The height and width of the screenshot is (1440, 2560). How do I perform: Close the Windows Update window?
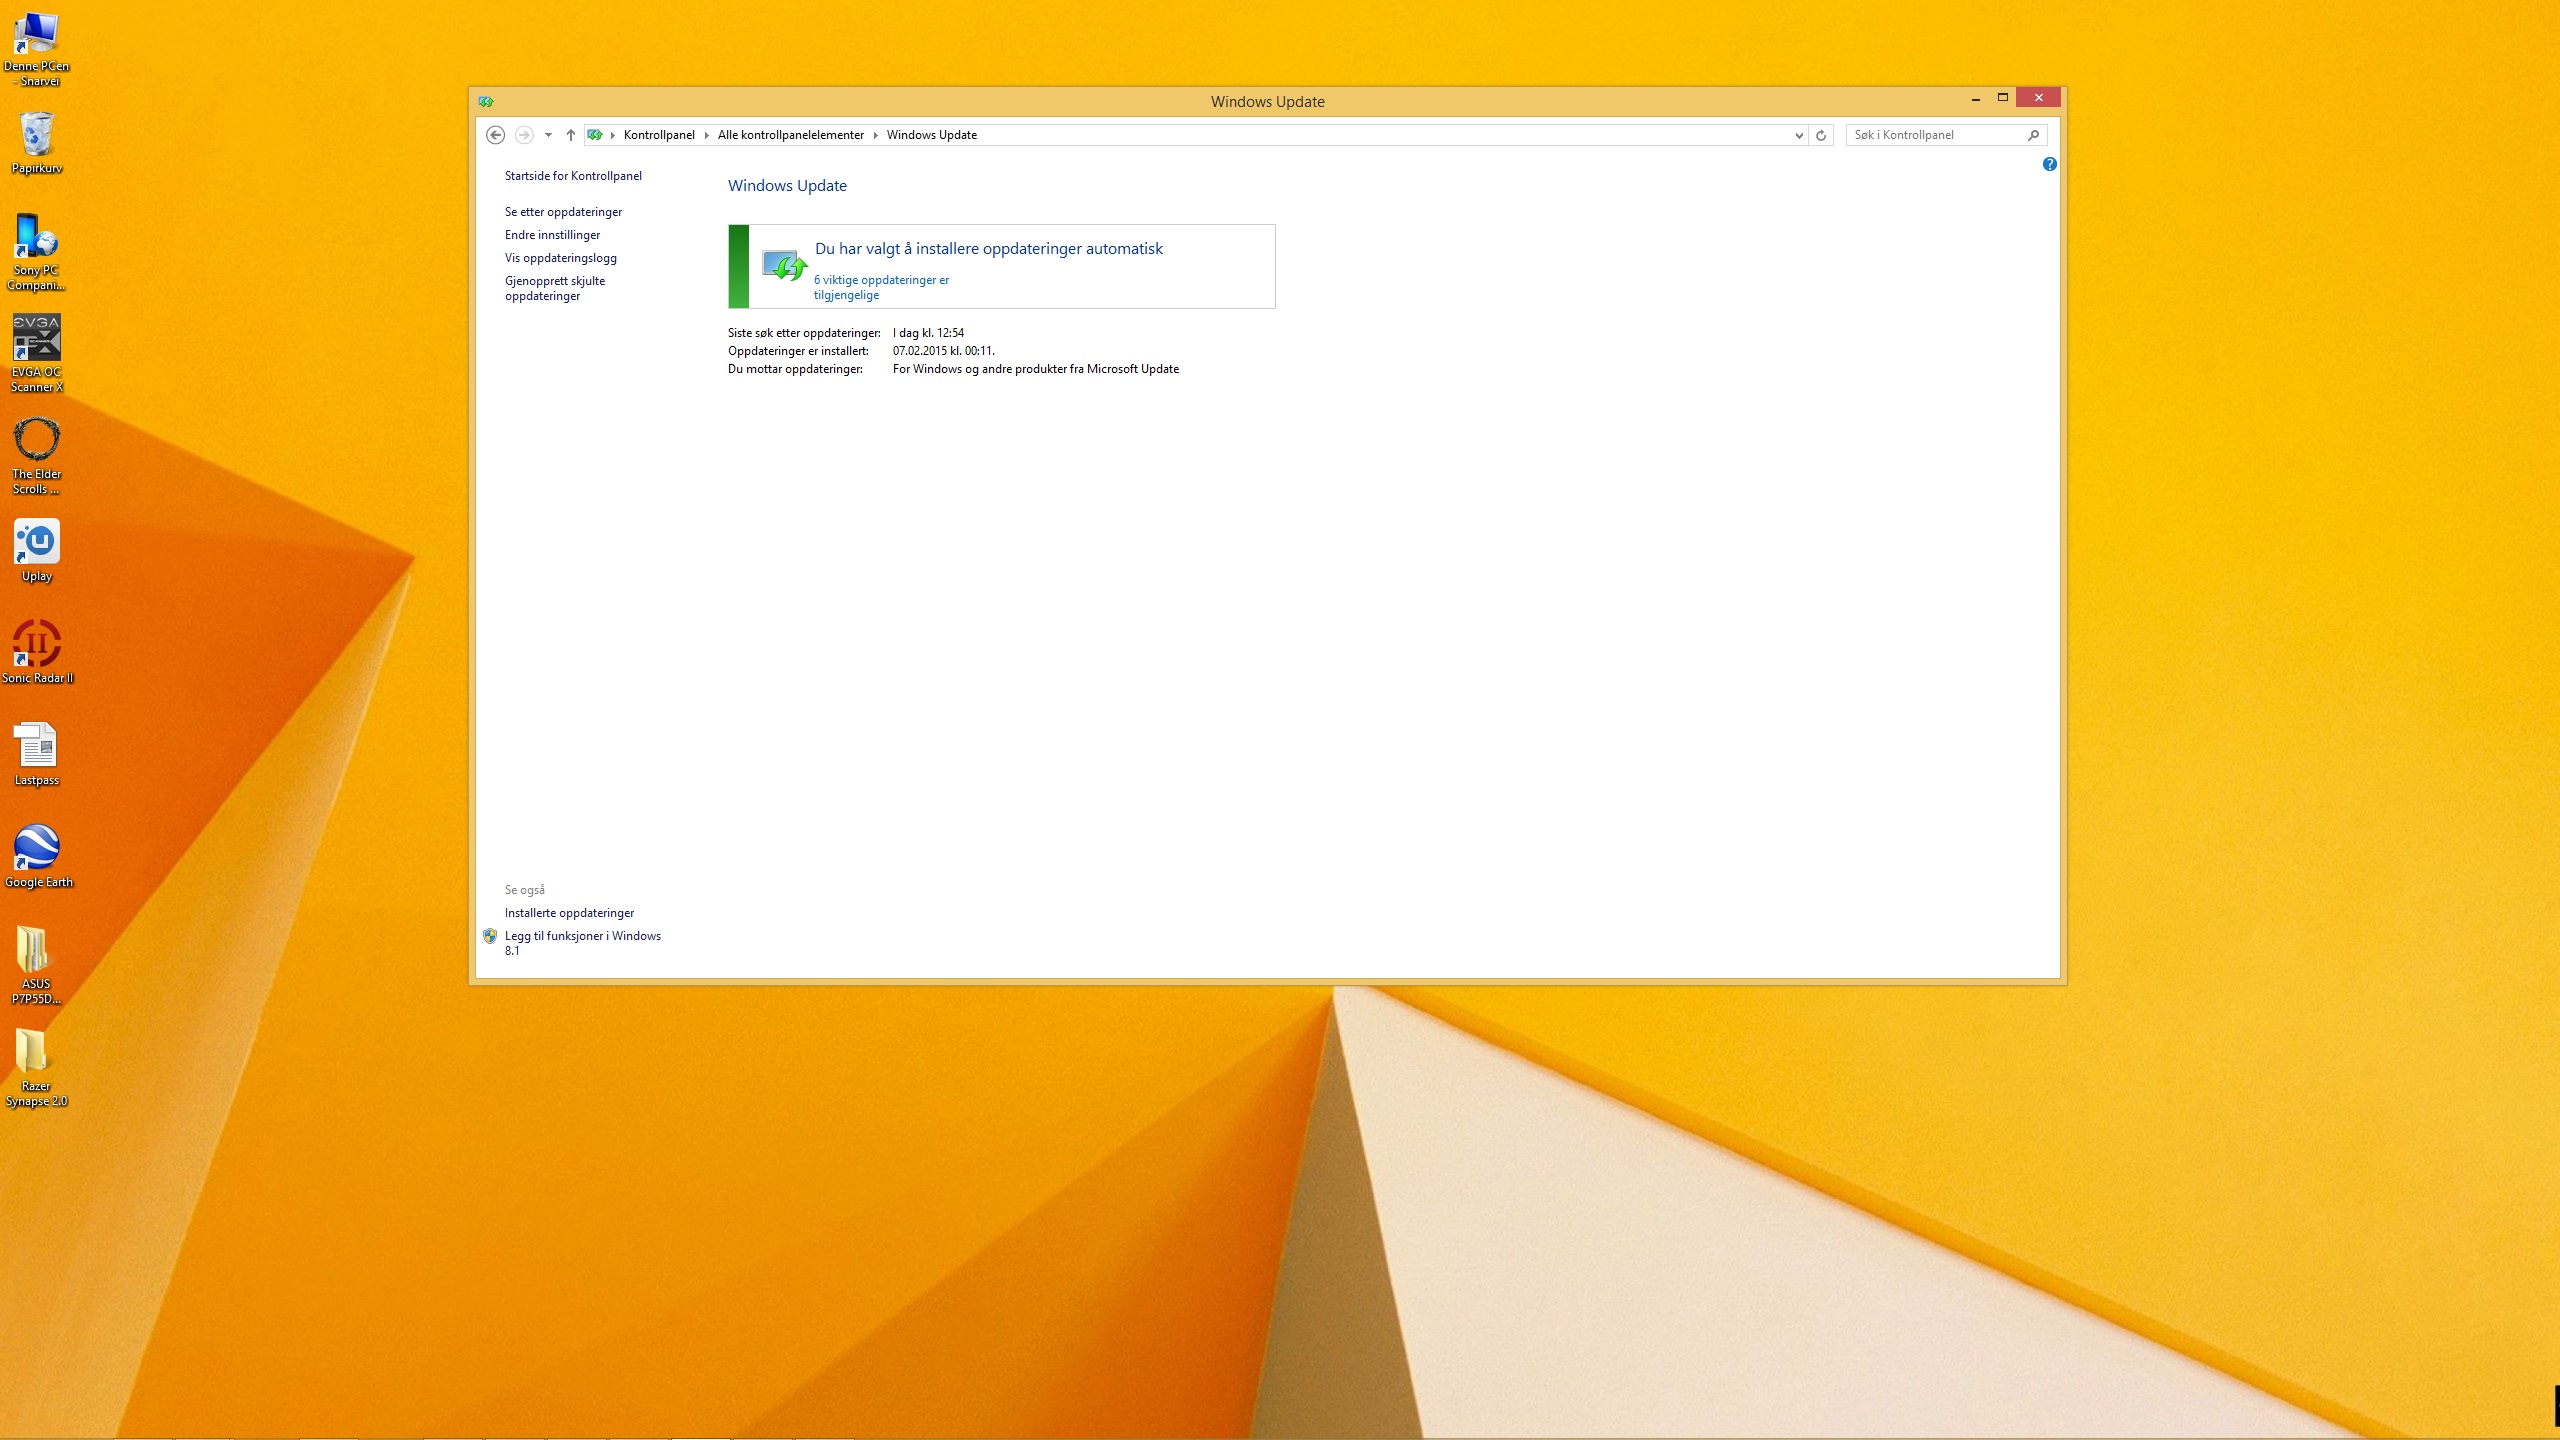(2038, 98)
